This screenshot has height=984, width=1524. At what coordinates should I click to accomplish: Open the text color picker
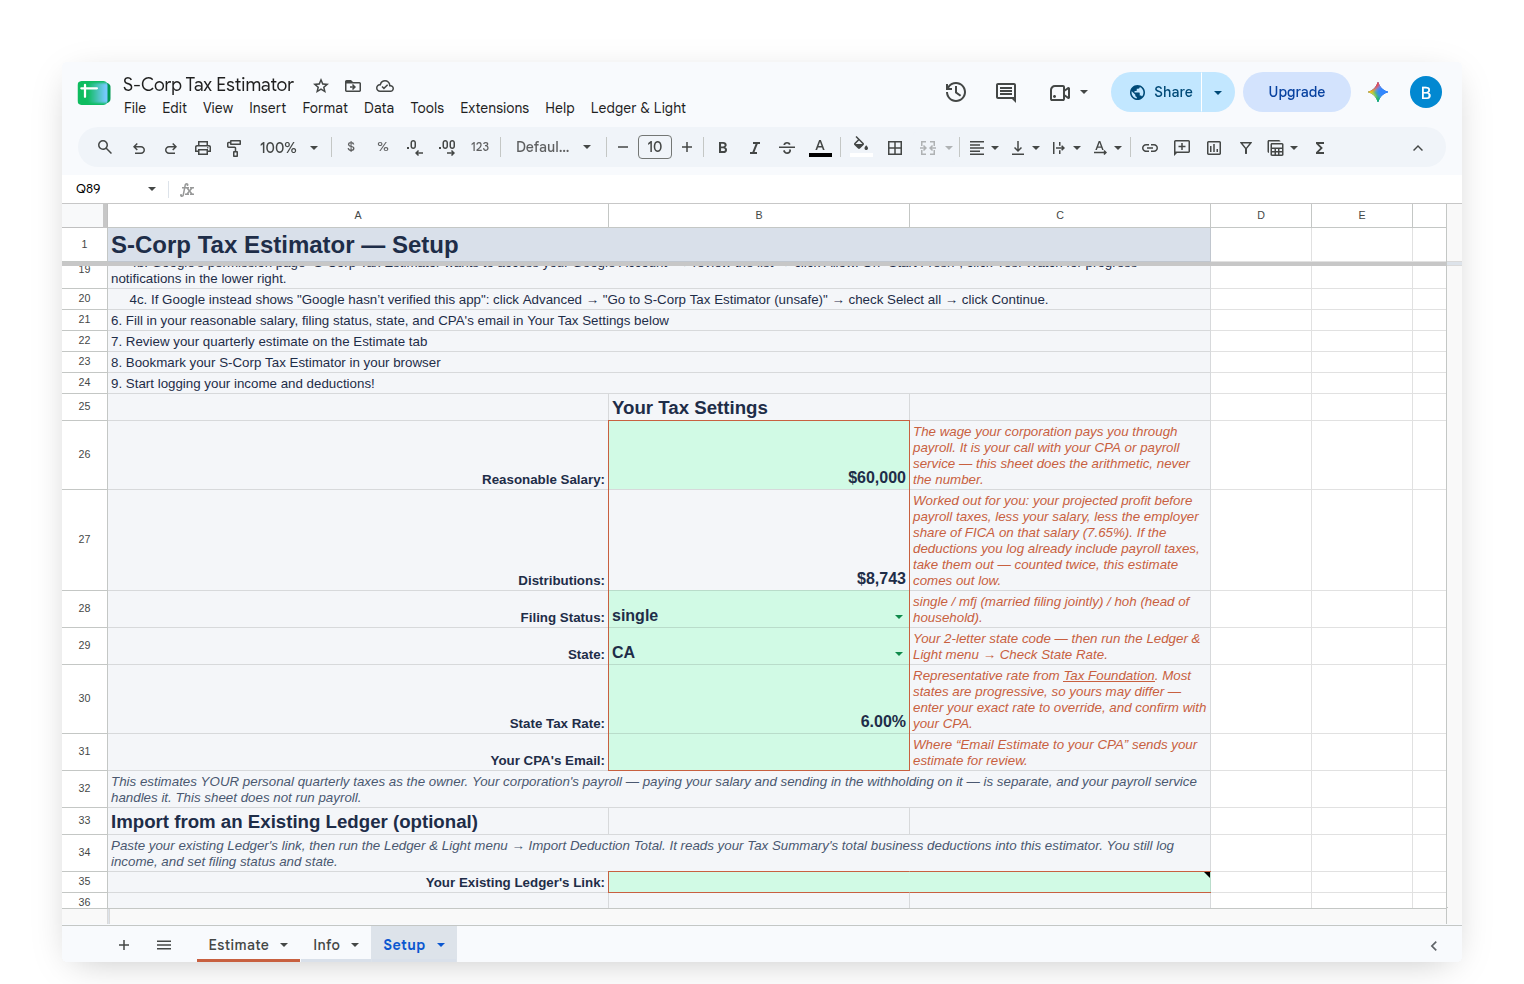(x=820, y=148)
